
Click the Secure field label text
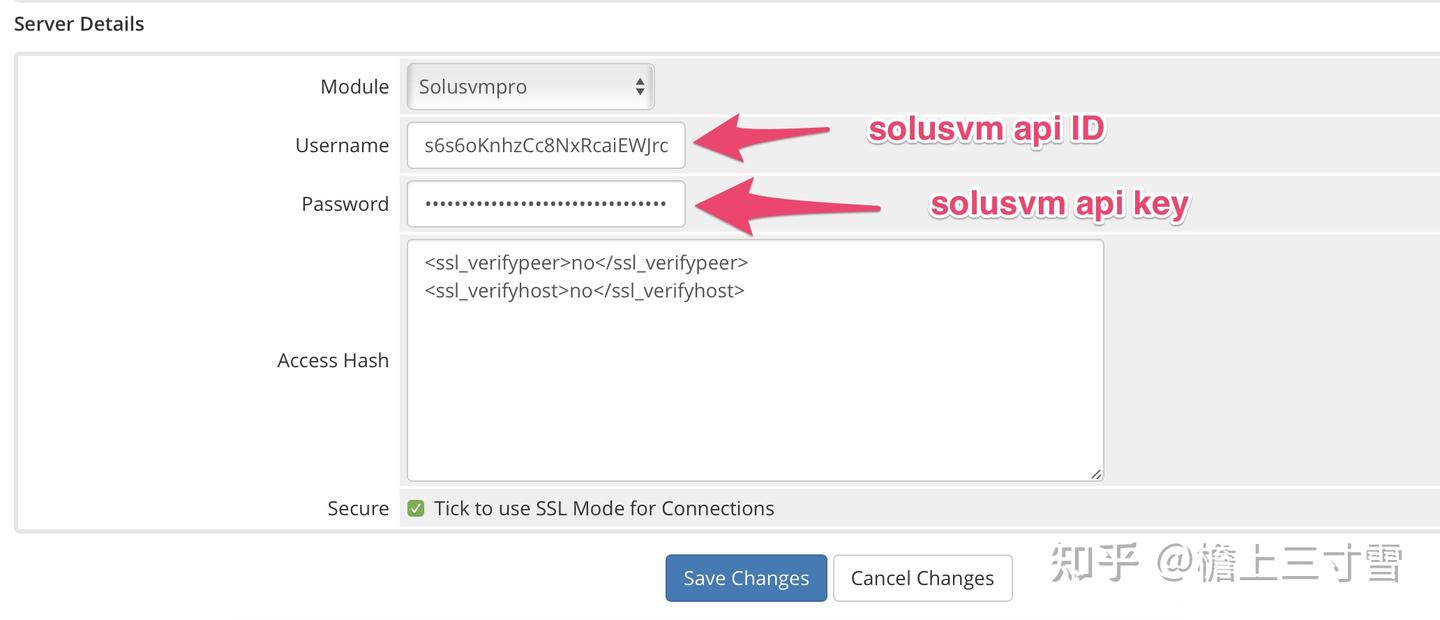click(x=358, y=508)
